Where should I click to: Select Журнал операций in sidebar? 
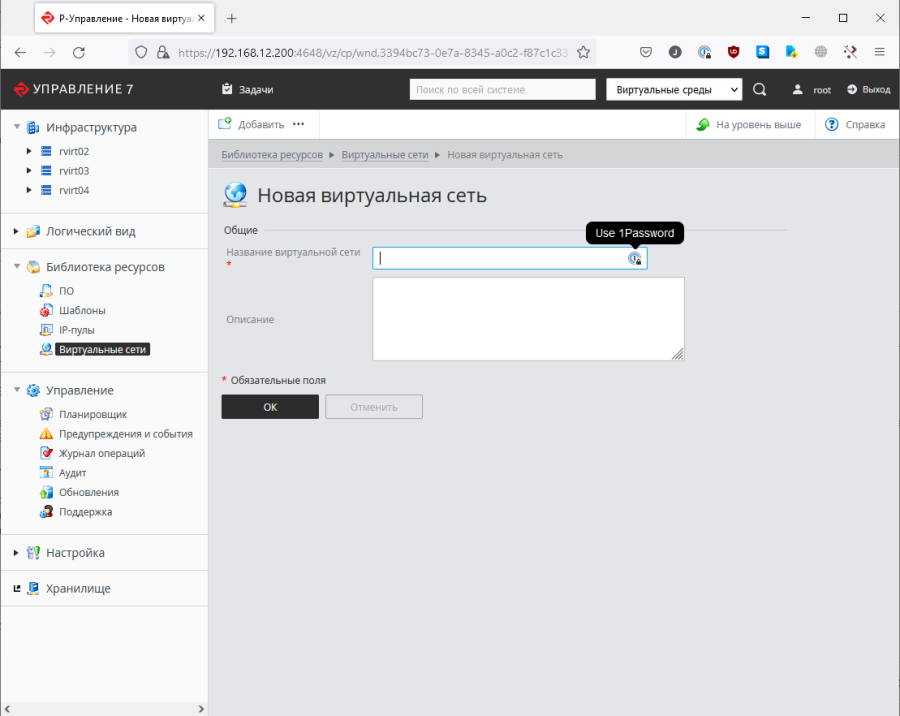point(101,453)
